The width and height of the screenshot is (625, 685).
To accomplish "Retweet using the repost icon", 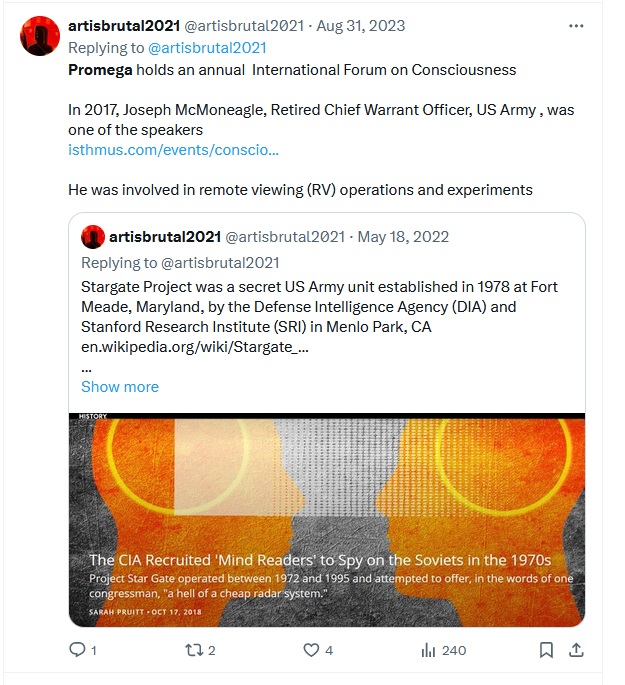I will pyautogui.click(x=194, y=650).
